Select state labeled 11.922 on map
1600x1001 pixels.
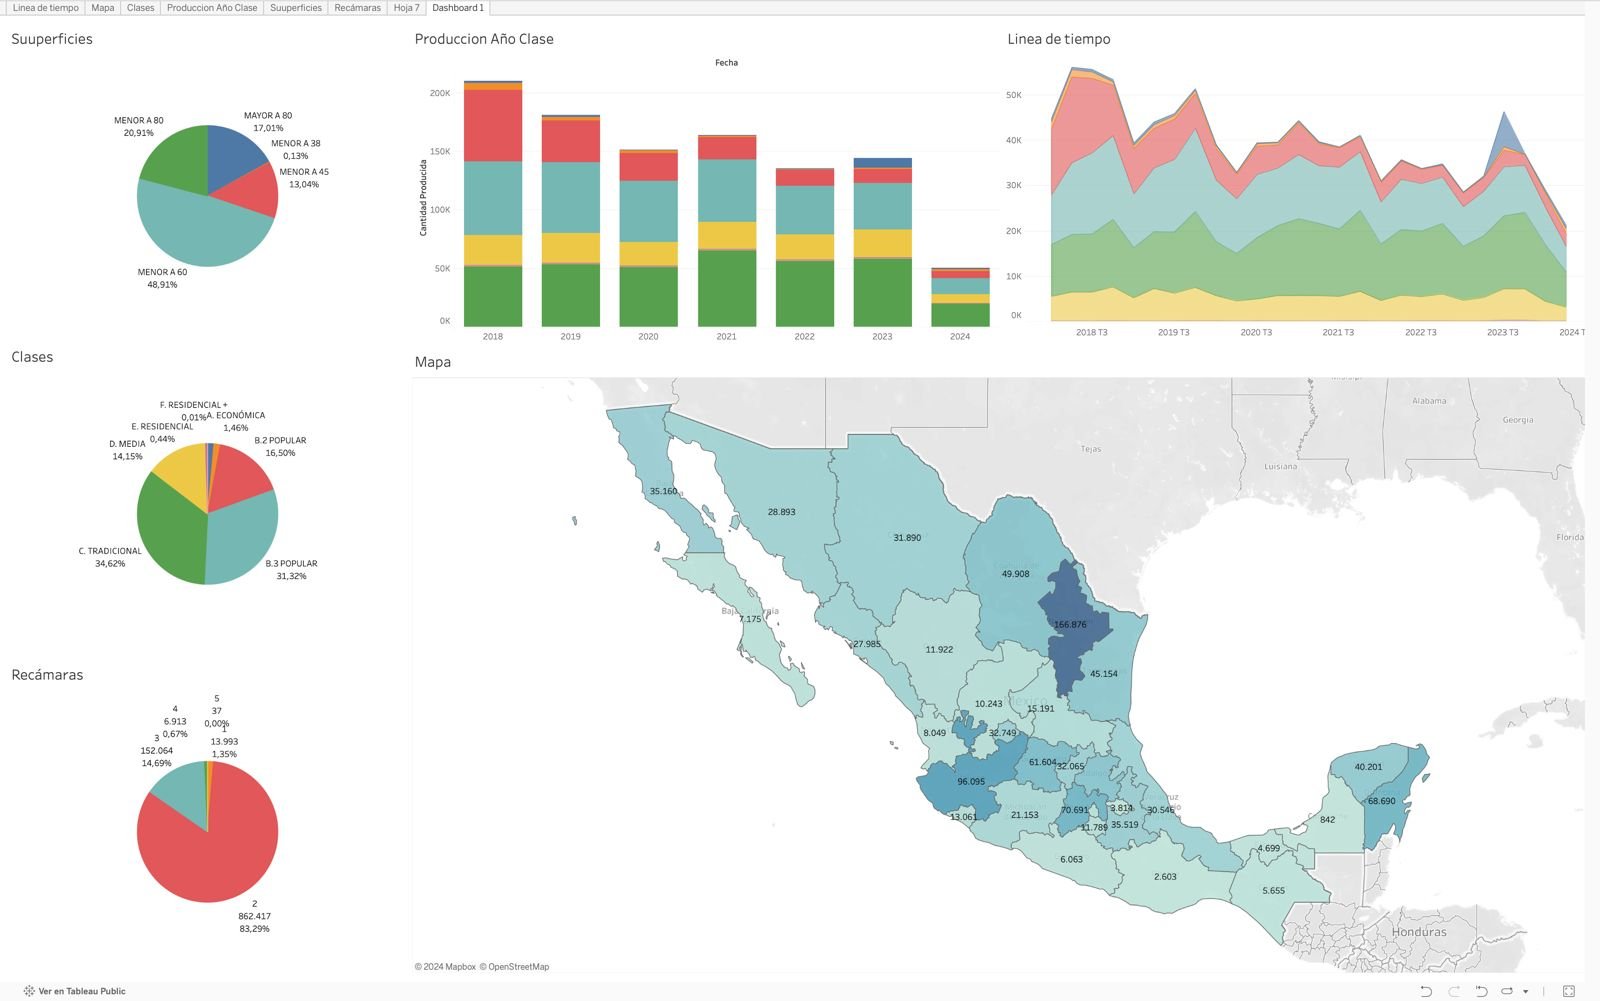tap(938, 648)
